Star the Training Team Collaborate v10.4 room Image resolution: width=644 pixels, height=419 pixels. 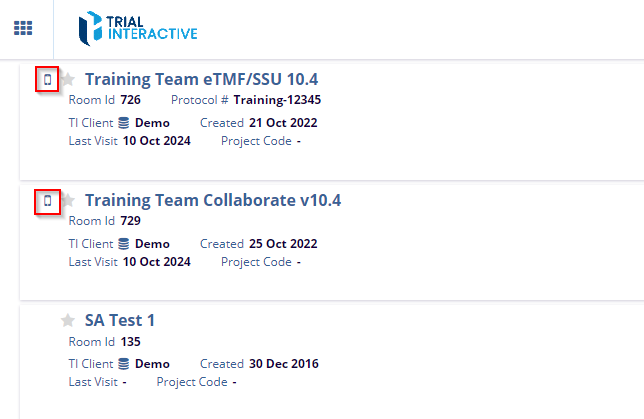click(68, 201)
